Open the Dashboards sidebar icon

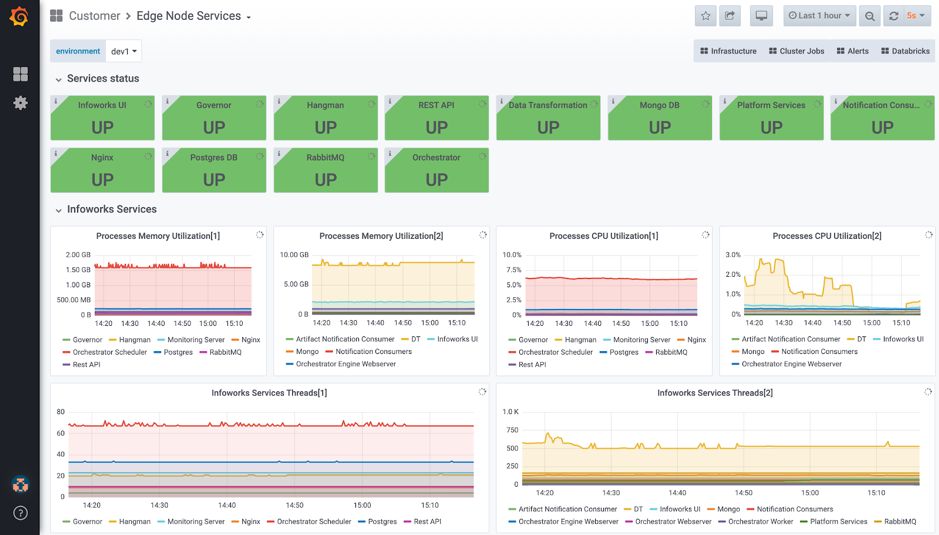pos(20,74)
